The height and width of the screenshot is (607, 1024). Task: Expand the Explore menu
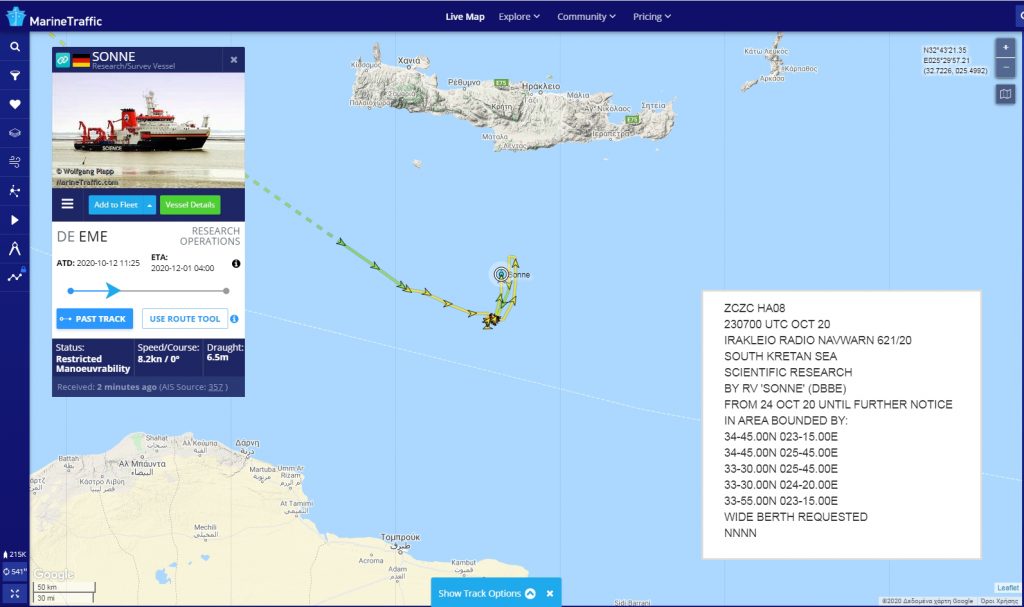coord(519,17)
